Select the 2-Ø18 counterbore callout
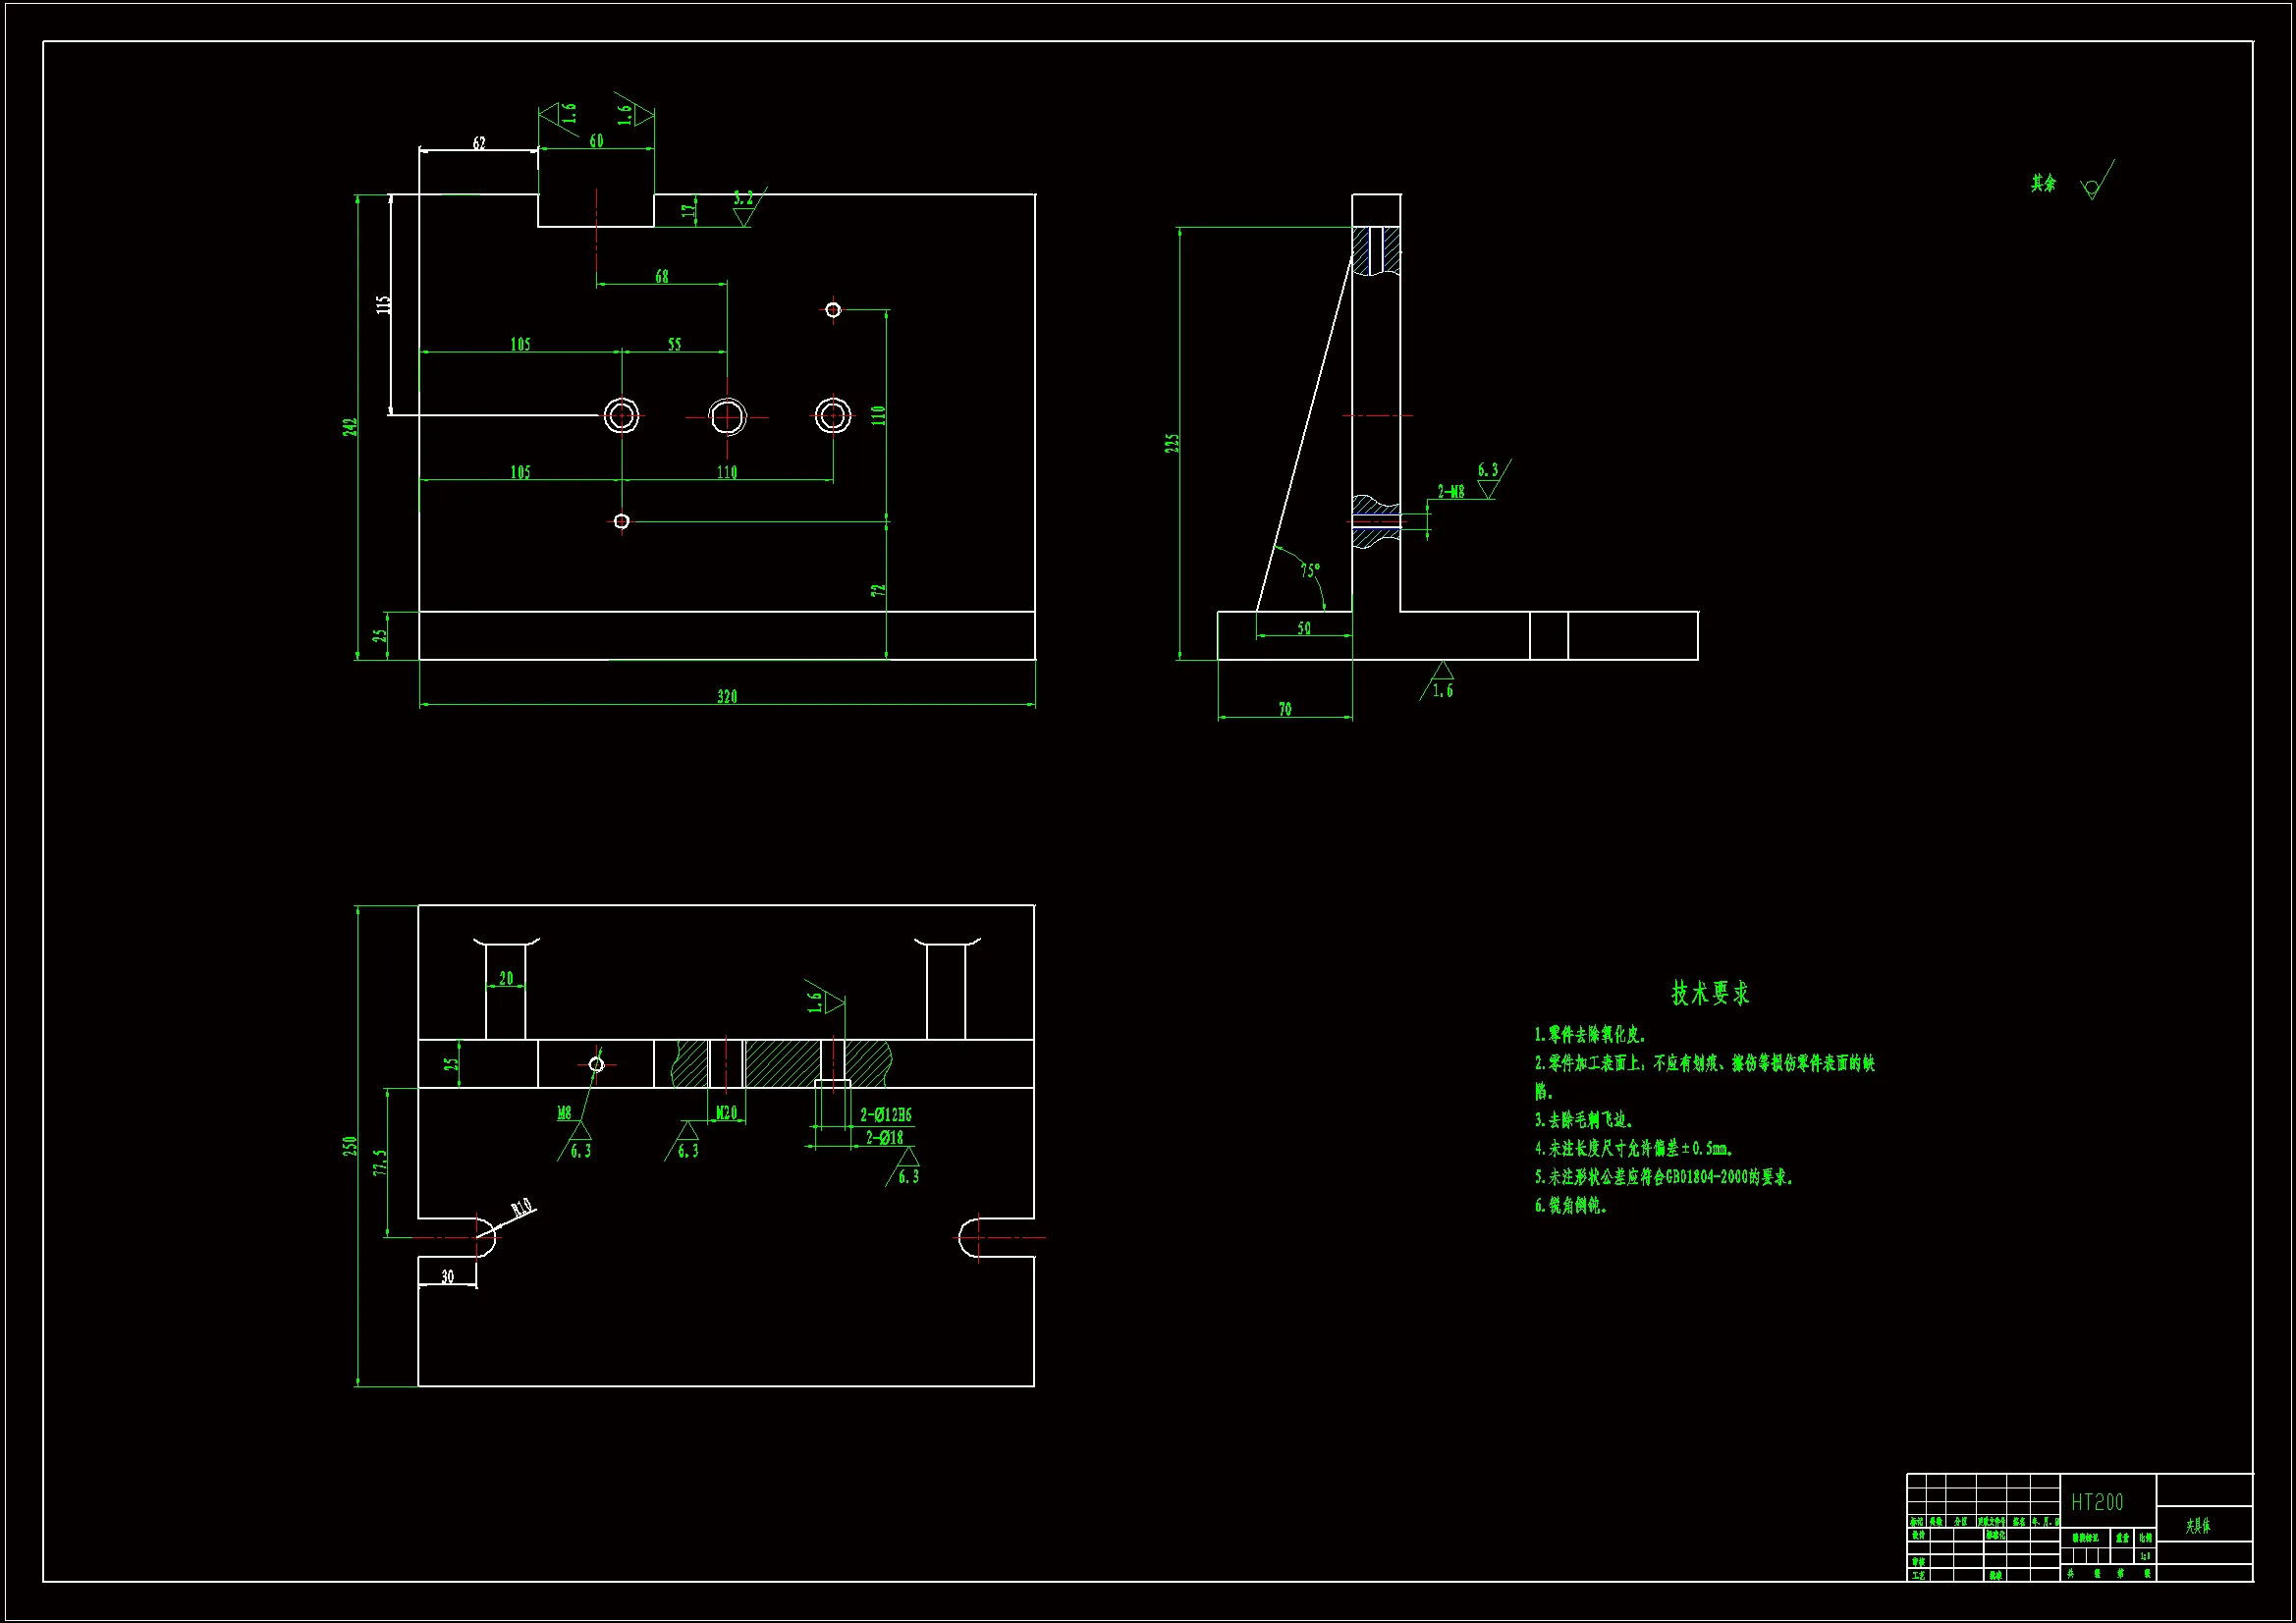 point(885,1137)
